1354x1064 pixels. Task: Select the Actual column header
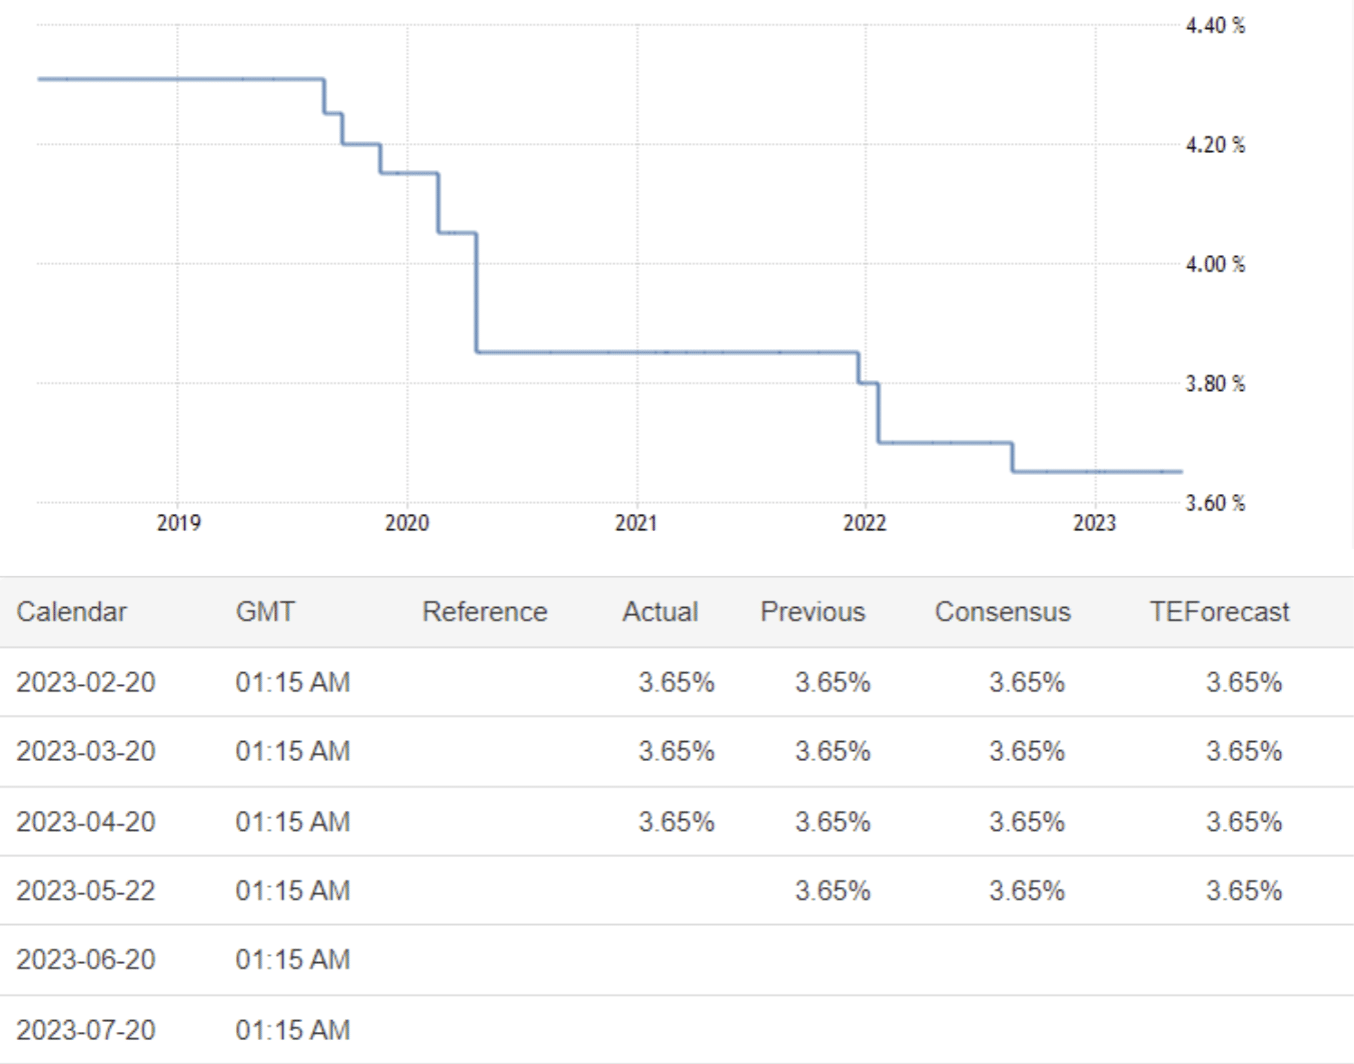(660, 612)
